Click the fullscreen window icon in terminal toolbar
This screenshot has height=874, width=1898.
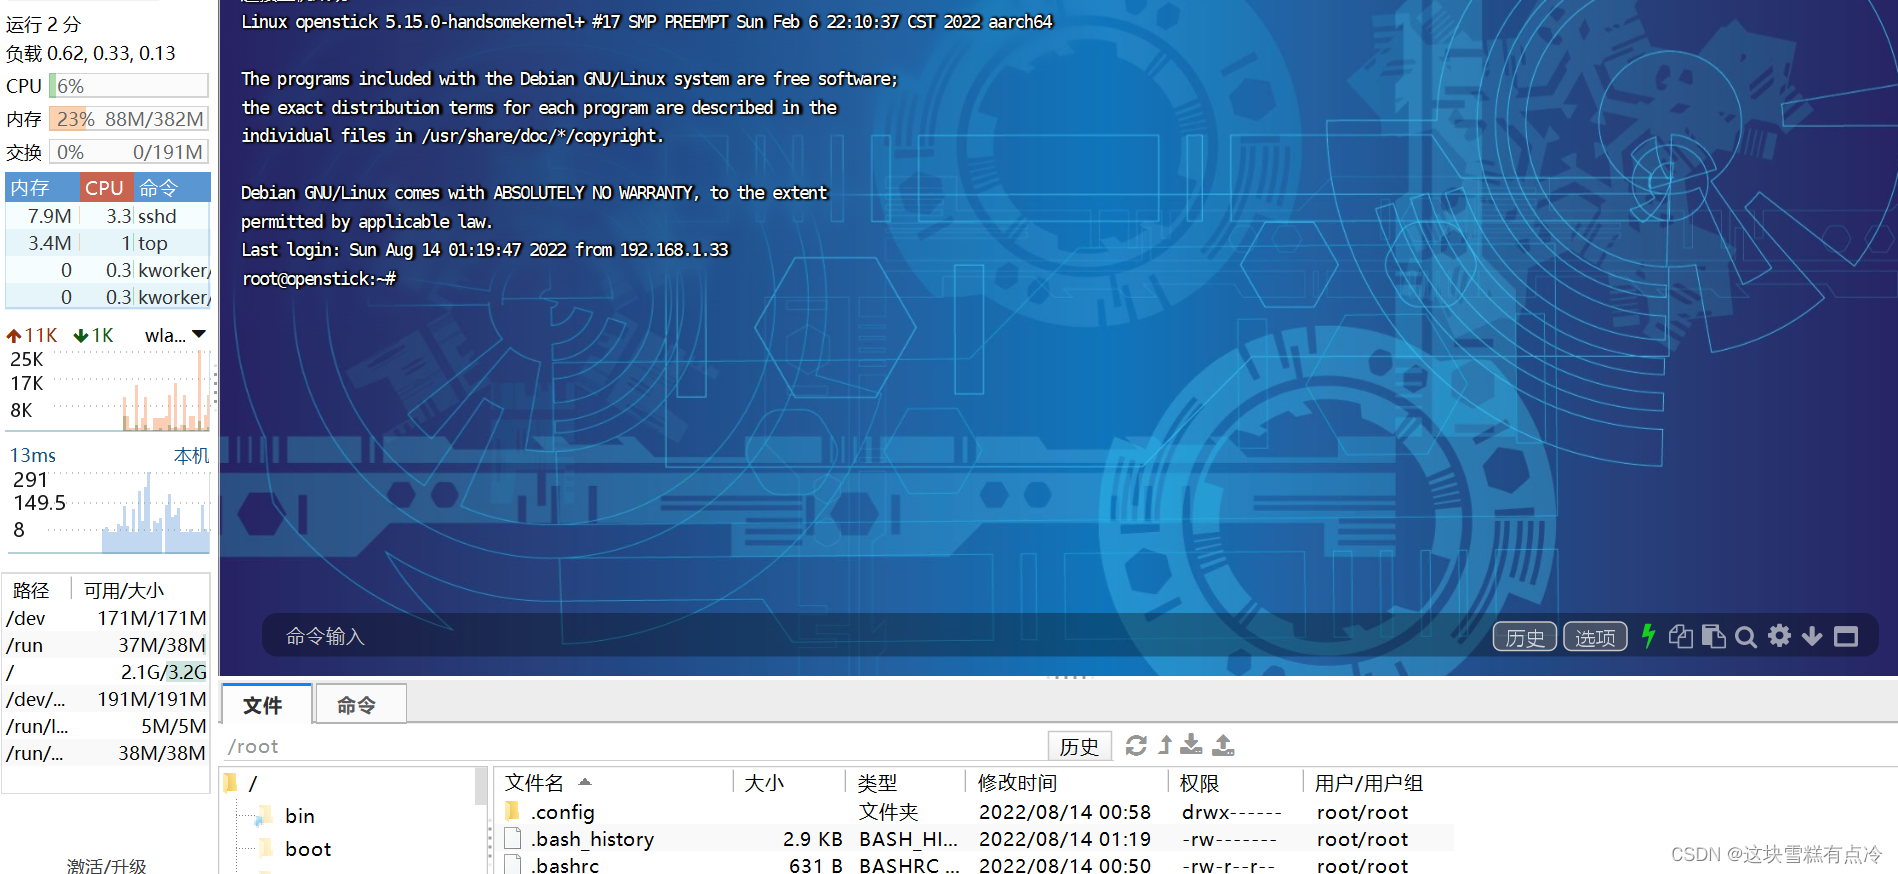(x=1846, y=636)
